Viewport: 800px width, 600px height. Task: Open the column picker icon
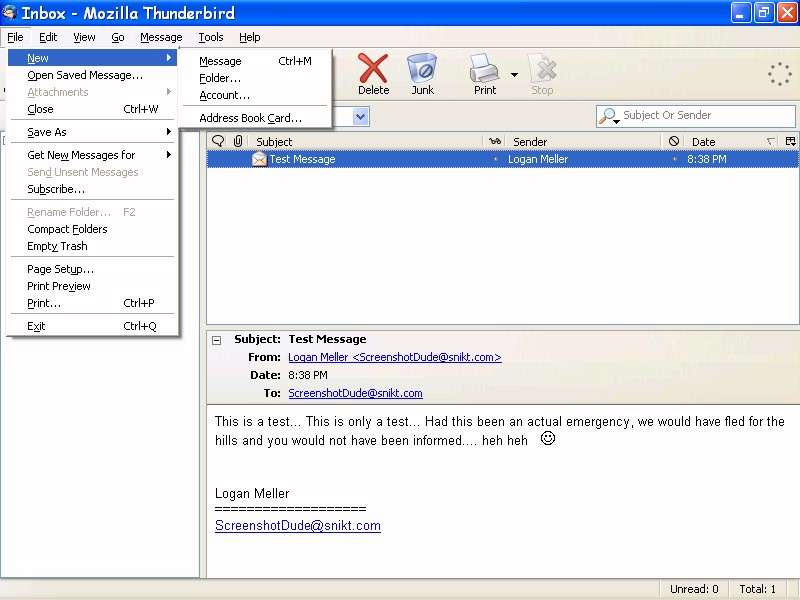(x=790, y=141)
